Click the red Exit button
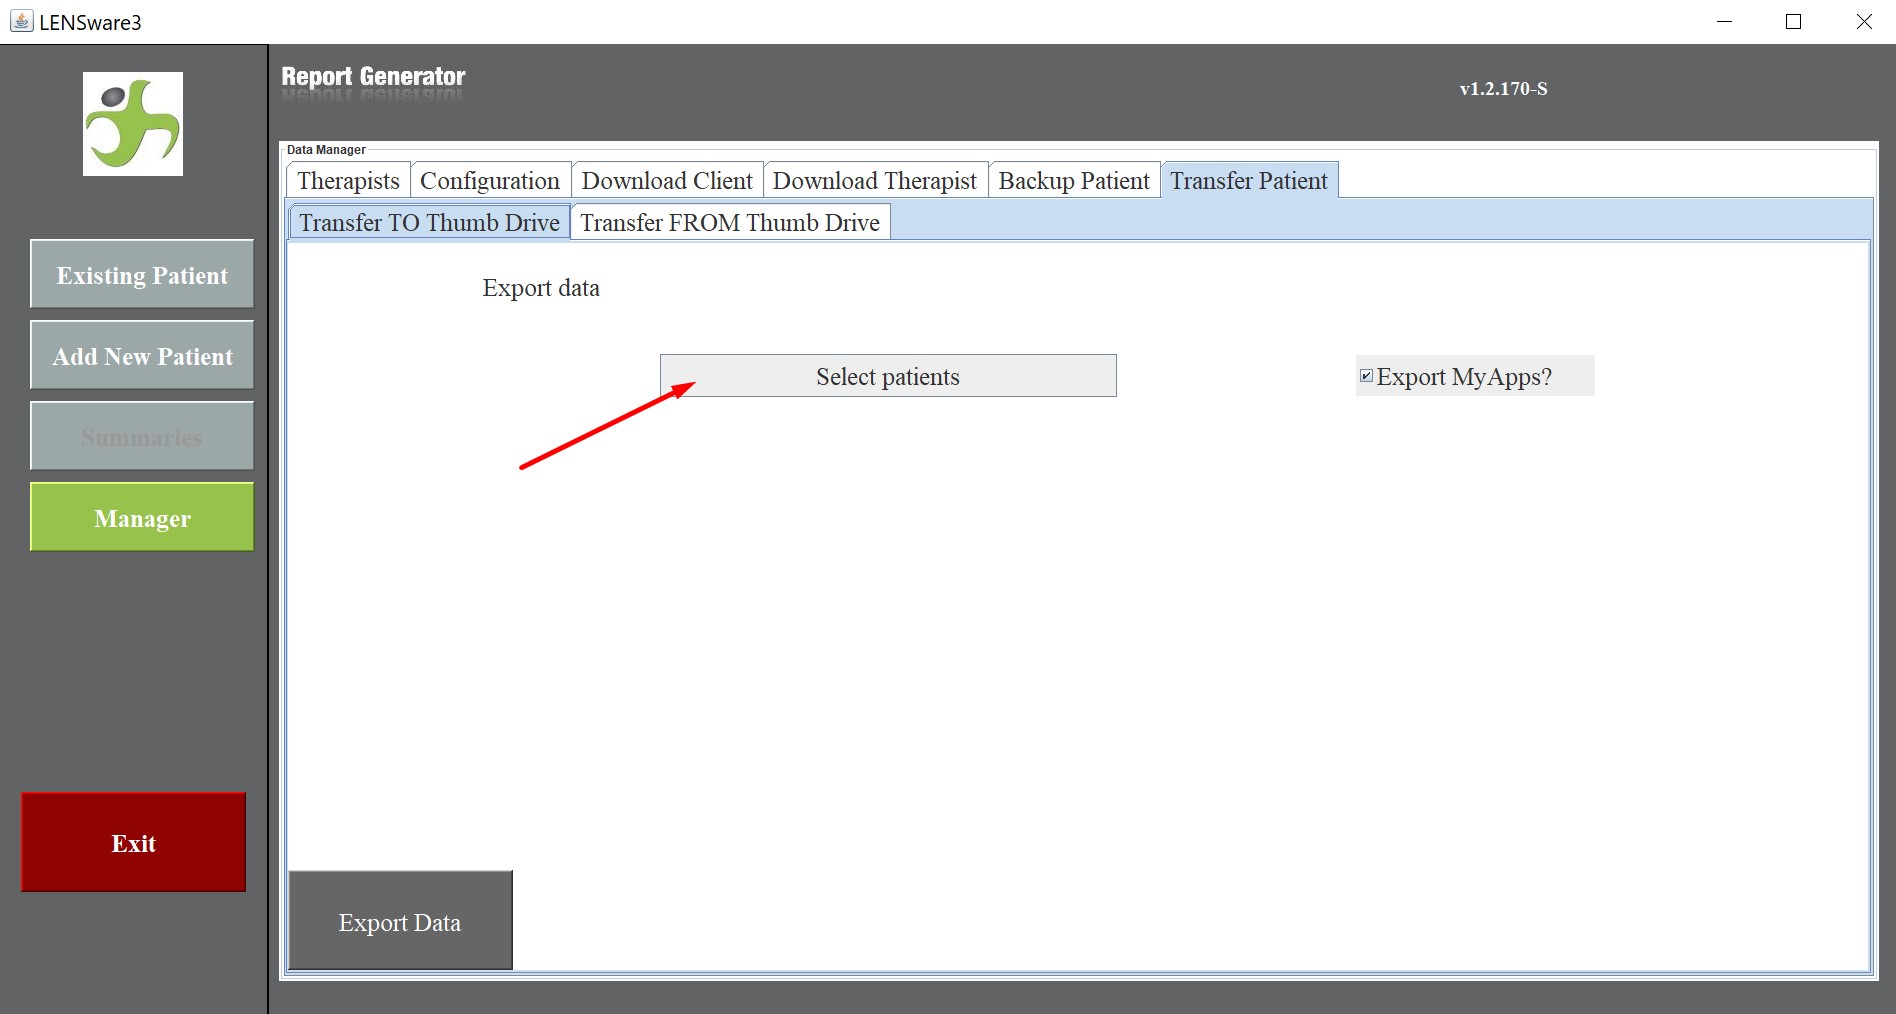The height and width of the screenshot is (1014, 1896). coord(133,842)
